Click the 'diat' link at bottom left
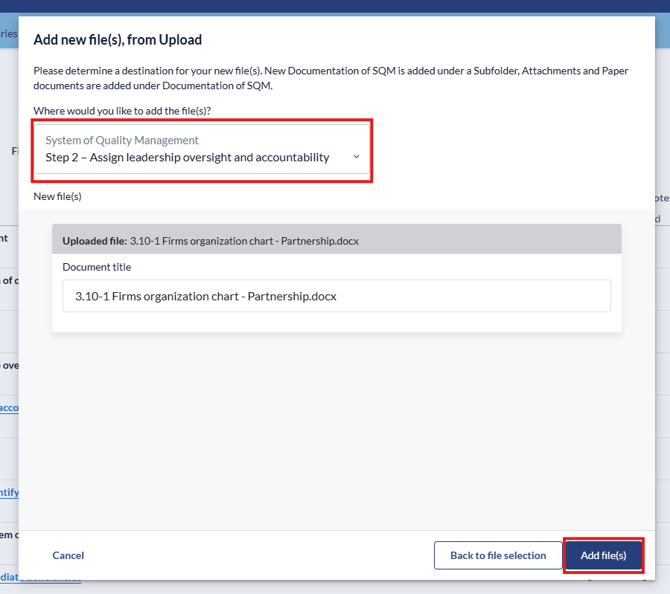670x594 pixels. point(9,576)
